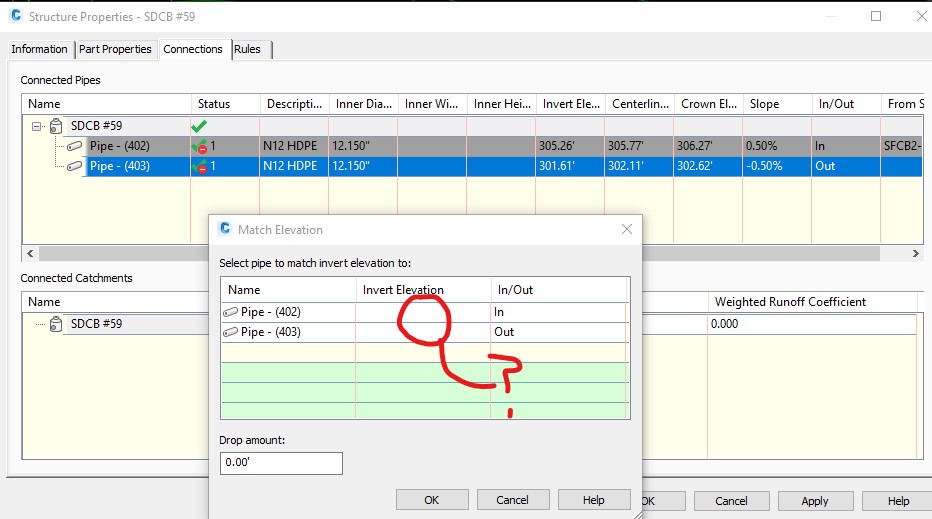Click the In cell in Match Elevation list
This screenshot has width=932, height=519.
click(x=559, y=312)
